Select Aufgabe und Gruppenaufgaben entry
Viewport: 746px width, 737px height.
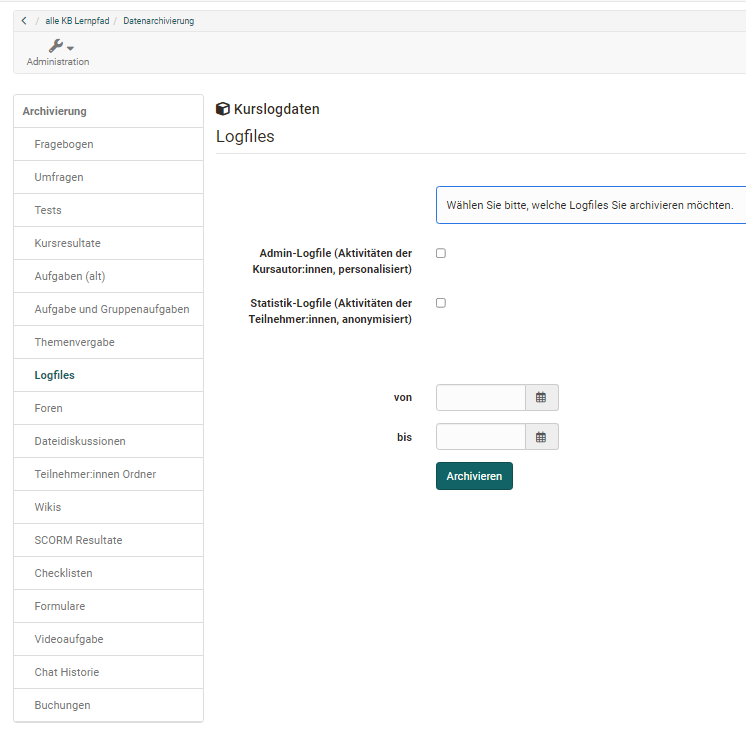(x=112, y=309)
